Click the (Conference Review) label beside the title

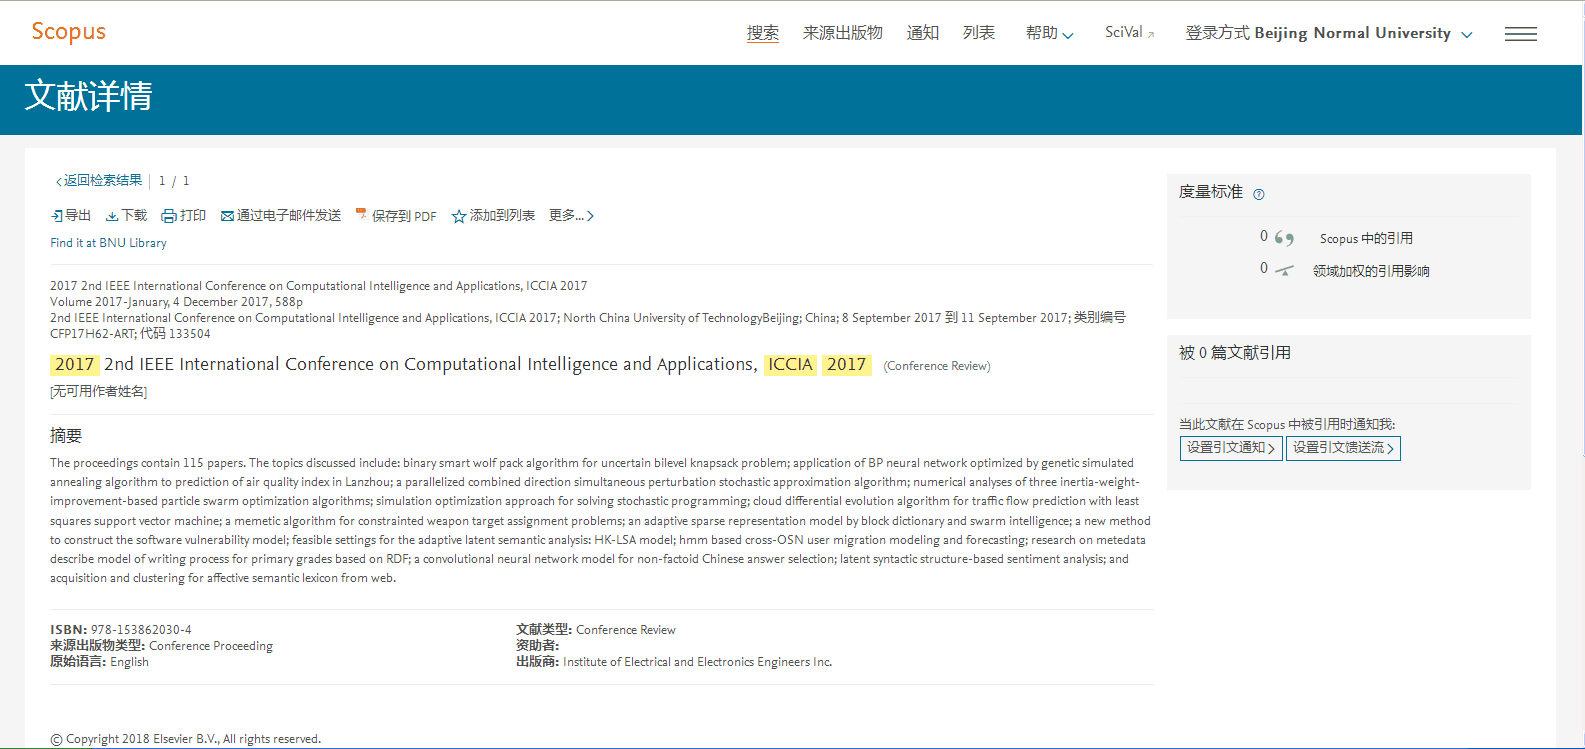[x=937, y=366]
